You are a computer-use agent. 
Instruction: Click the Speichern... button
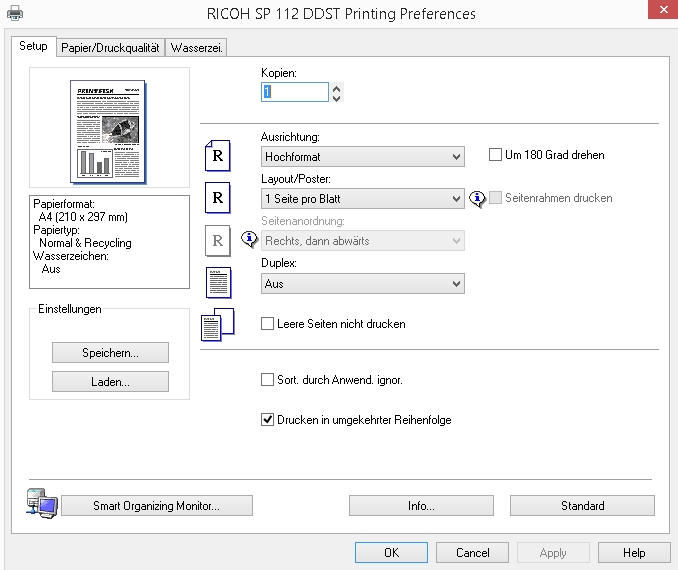pyautogui.click(x=110, y=352)
